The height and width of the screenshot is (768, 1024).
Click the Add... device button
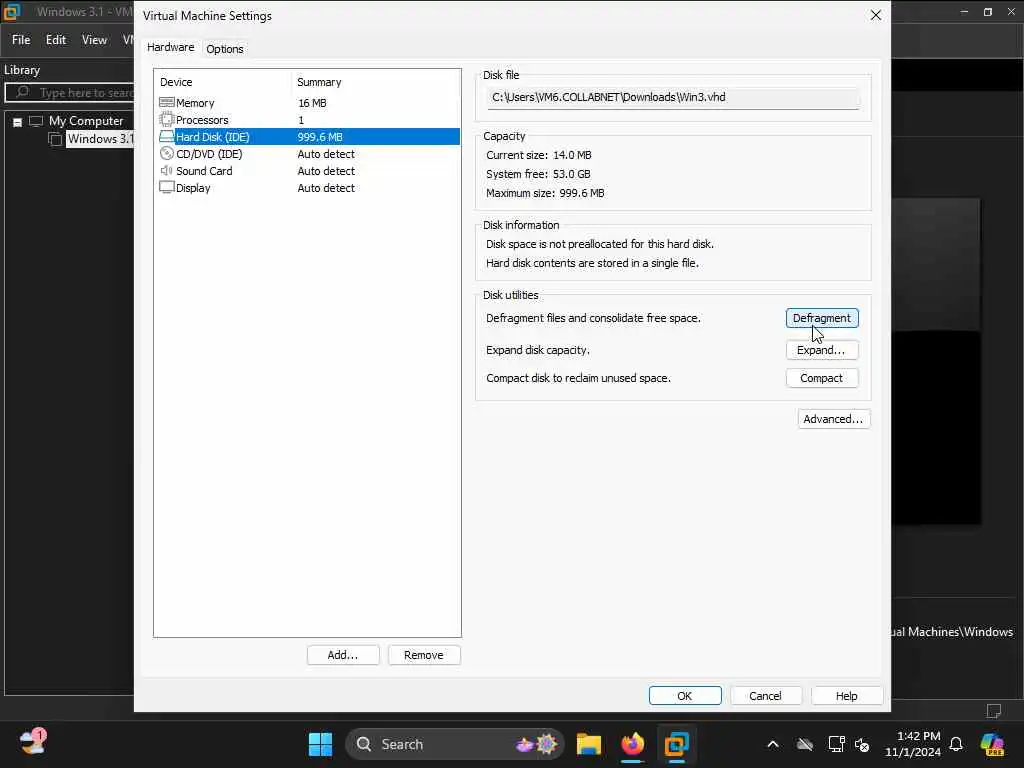click(x=343, y=655)
